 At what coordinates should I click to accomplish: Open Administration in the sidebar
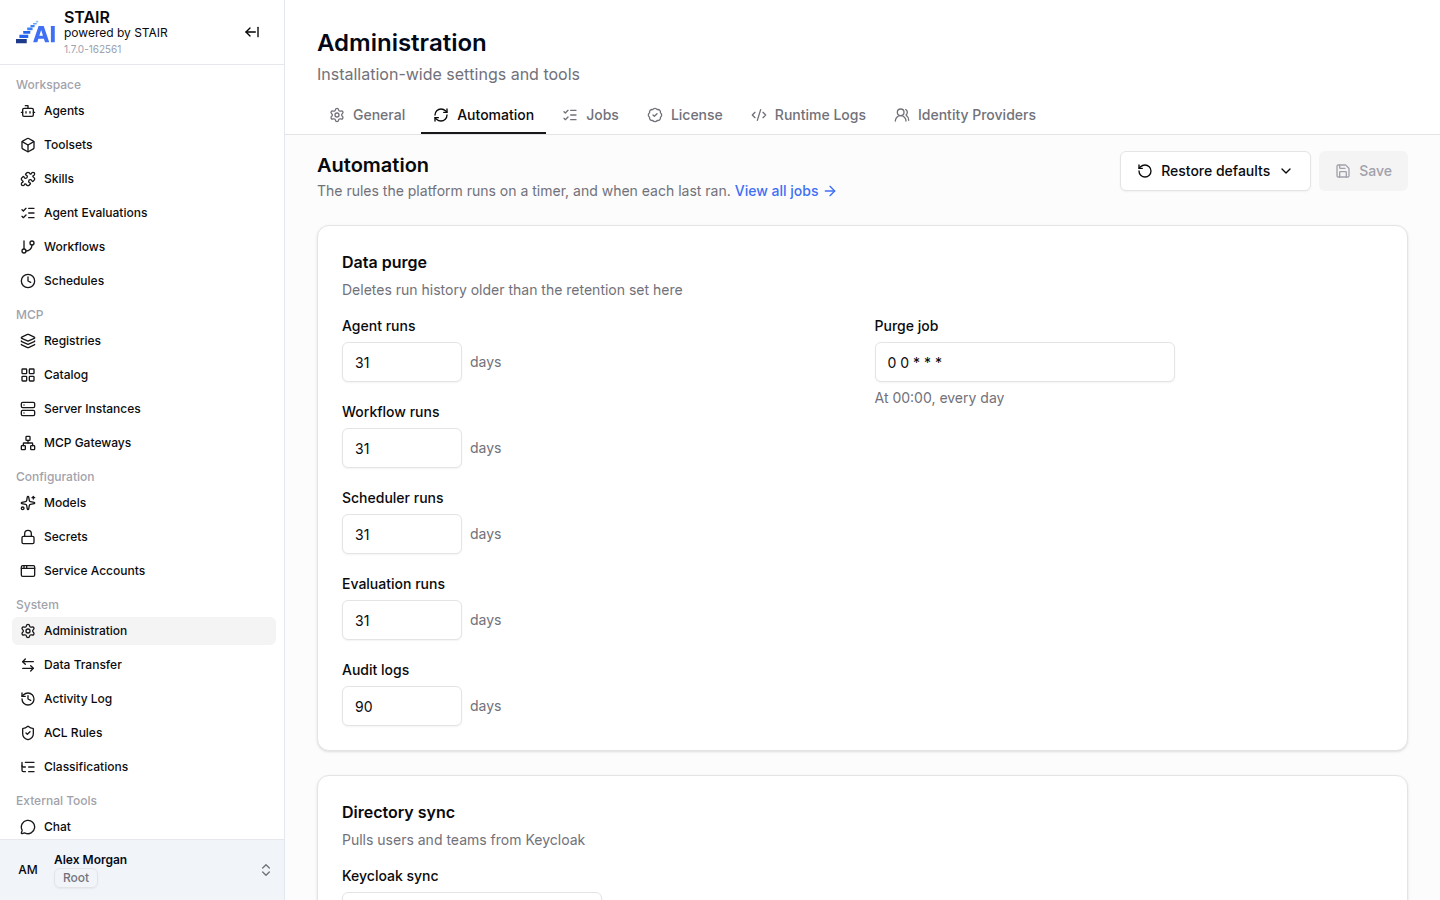point(144,631)
